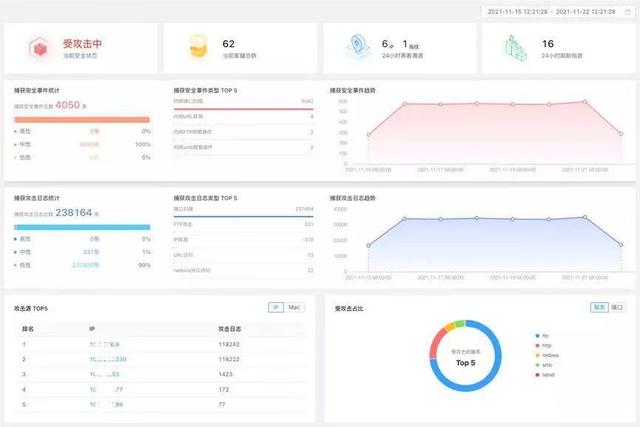Select the IP tab in 攻击源 TOP5

pyautogui.click(x=276, y=307)
